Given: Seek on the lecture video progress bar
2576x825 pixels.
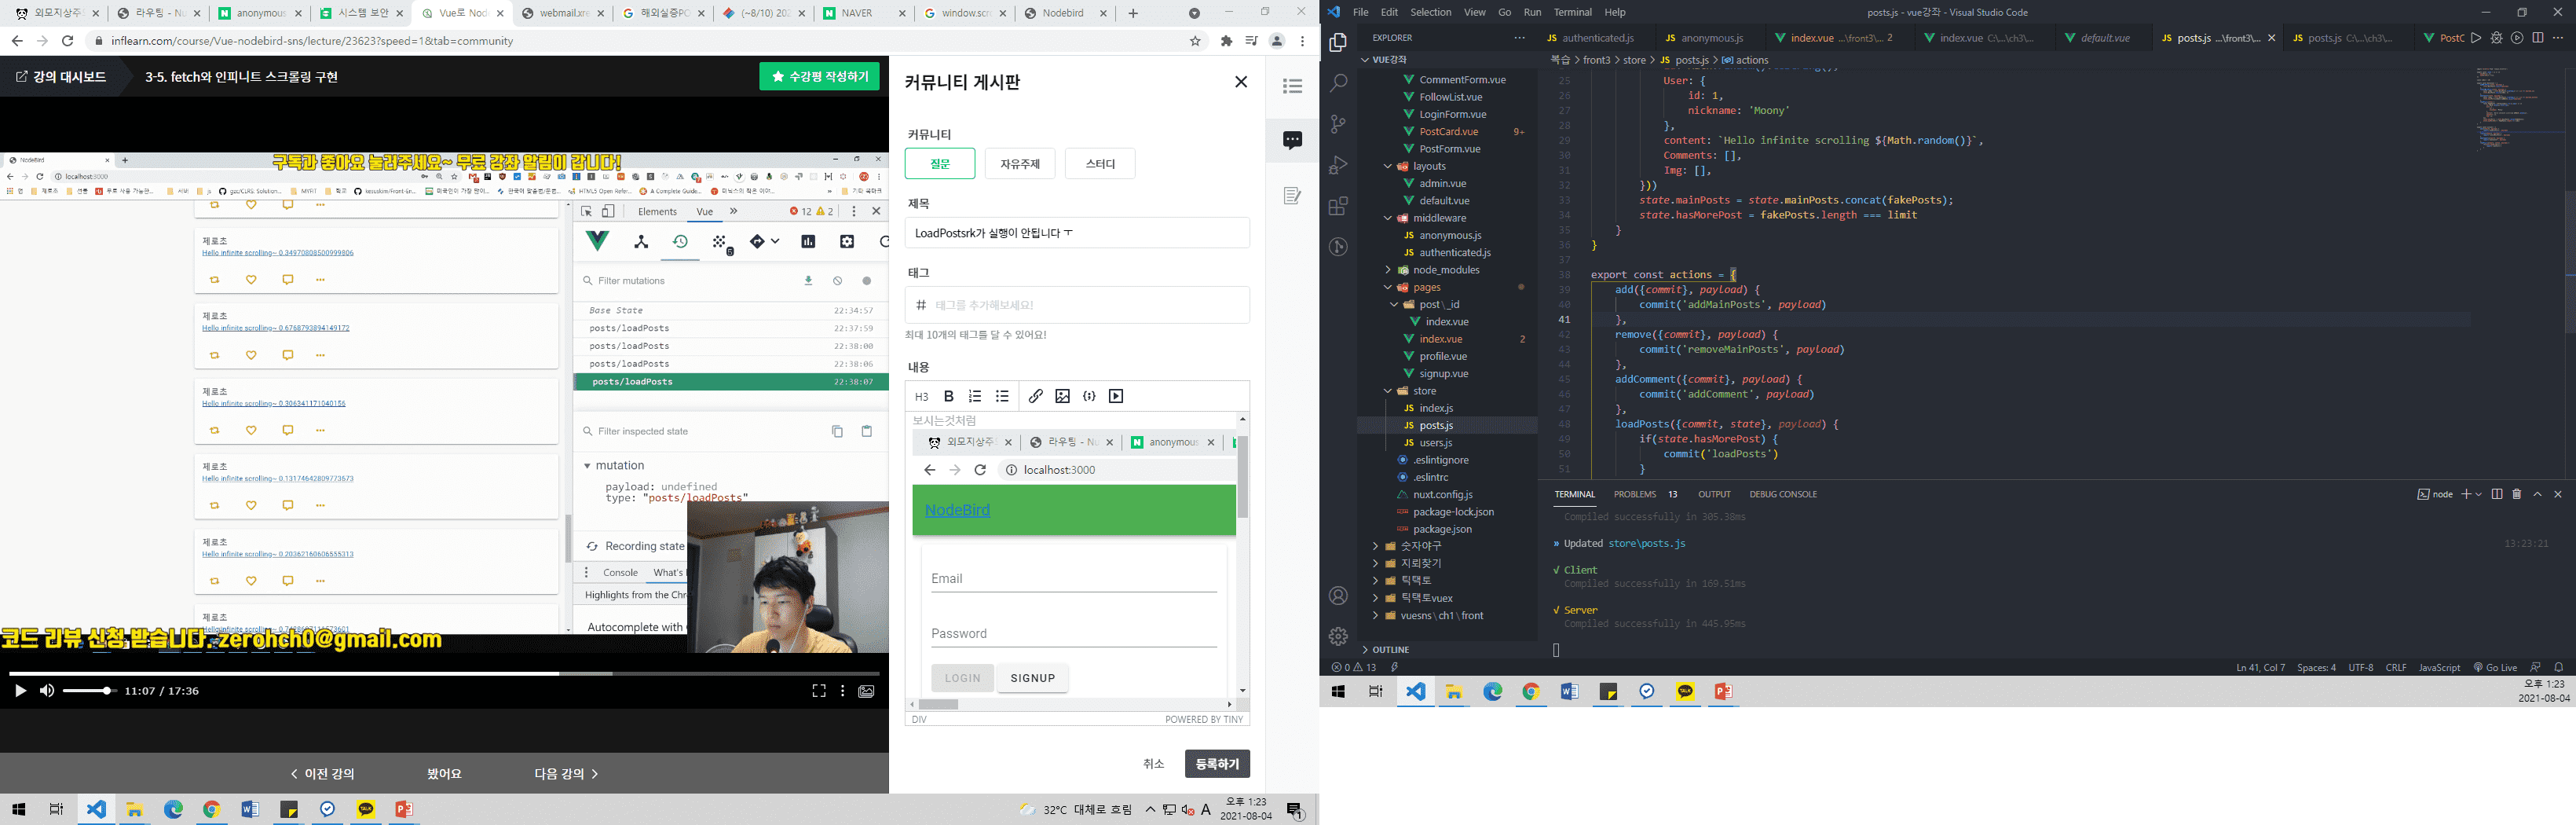Looking at the screenshot, I should 444,673.
